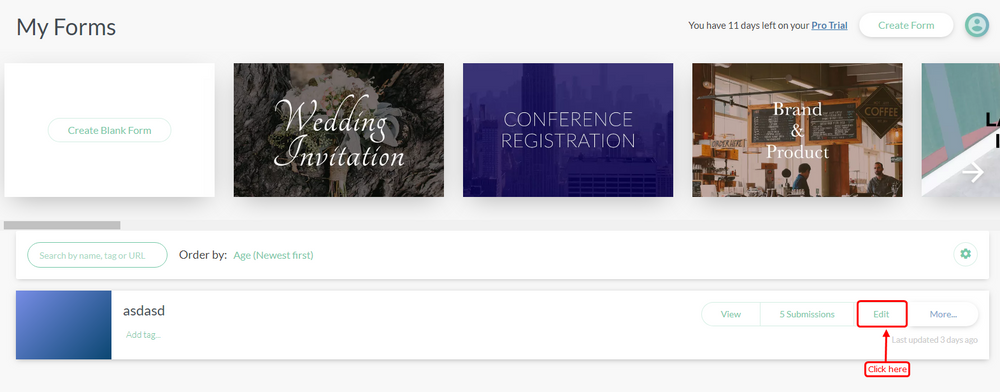Open the asdasd form color thumbnail
Screen dimensions: 1000x392
(x=64, y=325)
